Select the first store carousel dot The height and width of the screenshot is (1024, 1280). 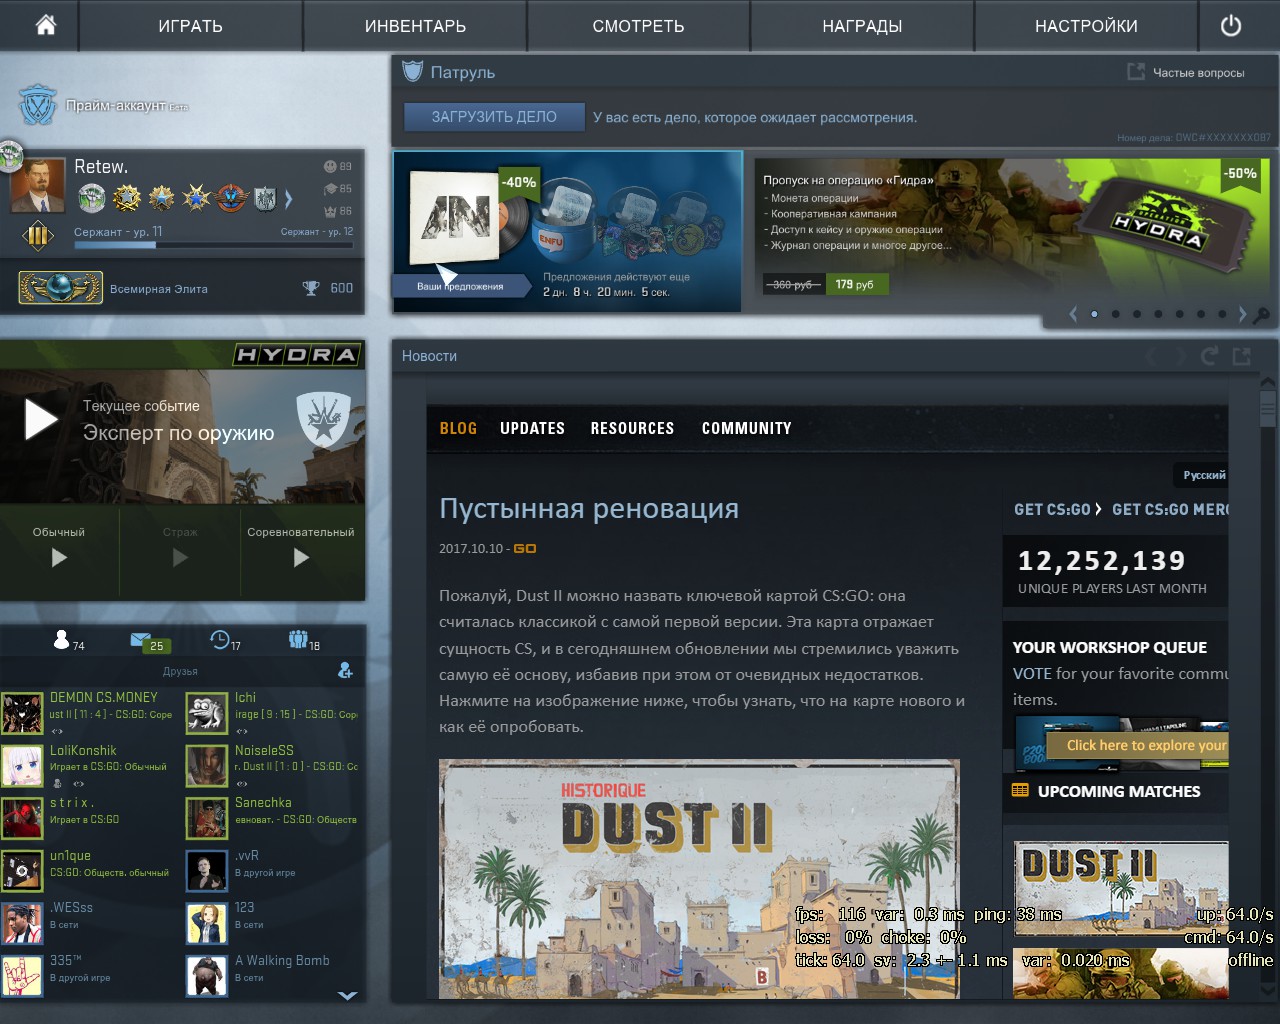pos(1094,314)
